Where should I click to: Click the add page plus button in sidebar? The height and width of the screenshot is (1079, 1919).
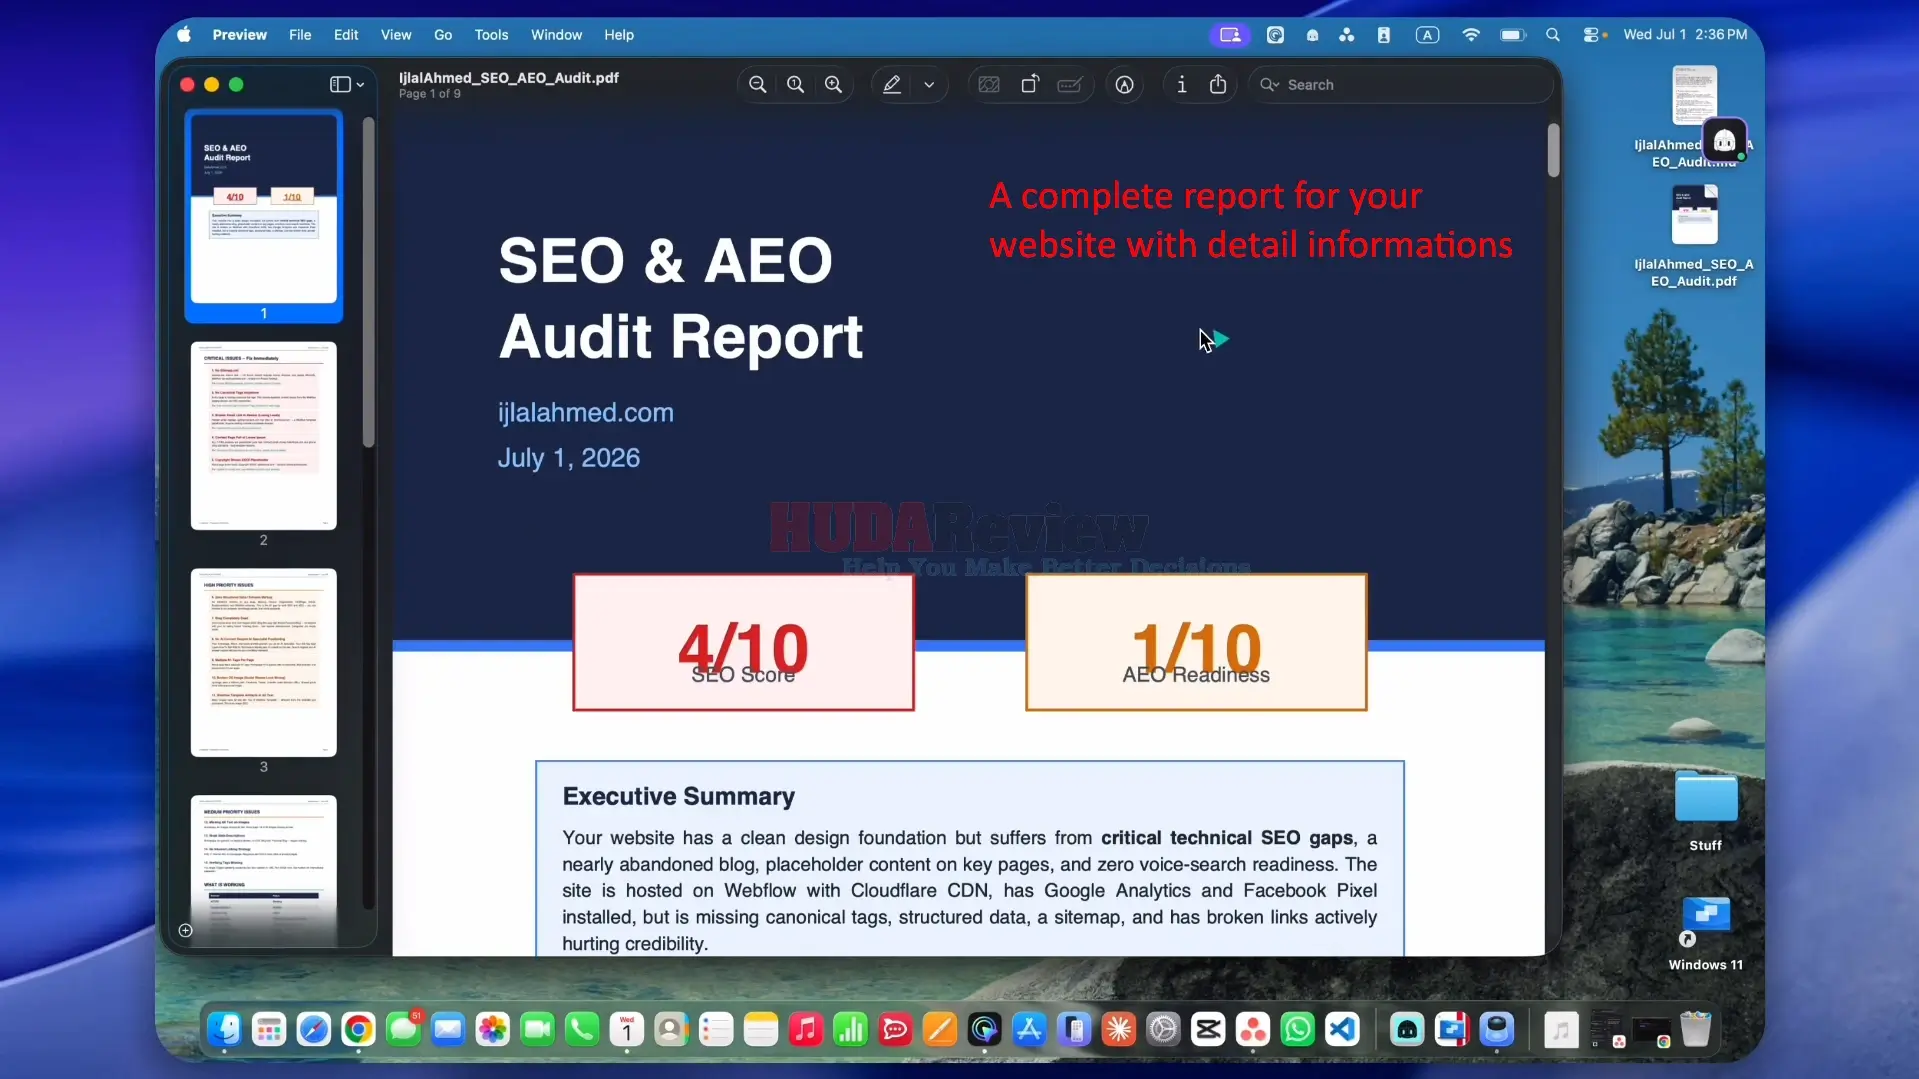point(185,930)
